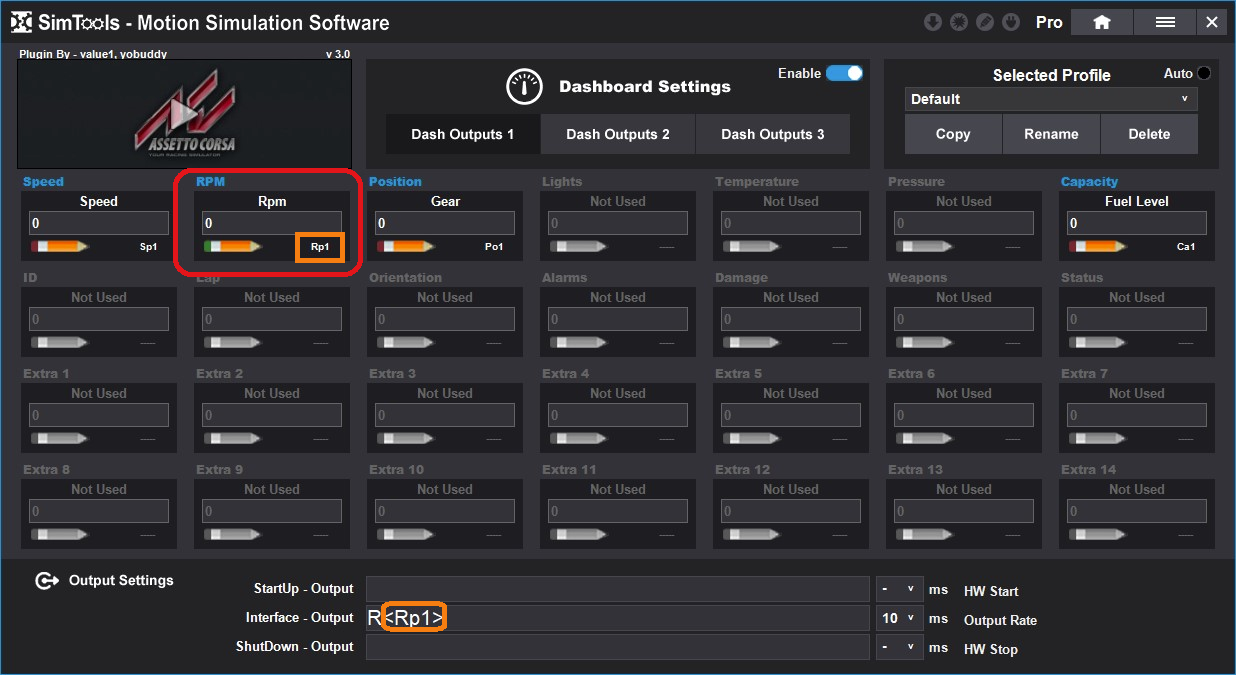Open the hamburger menu icon
1236x675 pixels.
coord(1165,22)
